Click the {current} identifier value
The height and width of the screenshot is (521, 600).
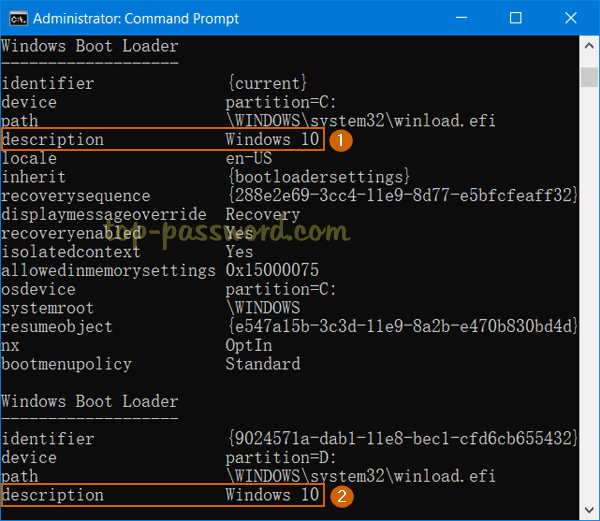(267, 83)
